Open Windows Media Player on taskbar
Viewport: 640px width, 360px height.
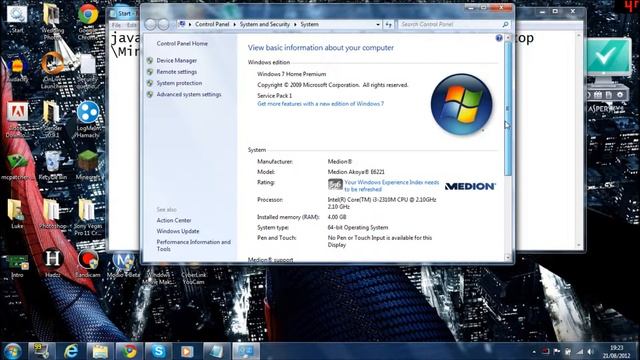187,351
